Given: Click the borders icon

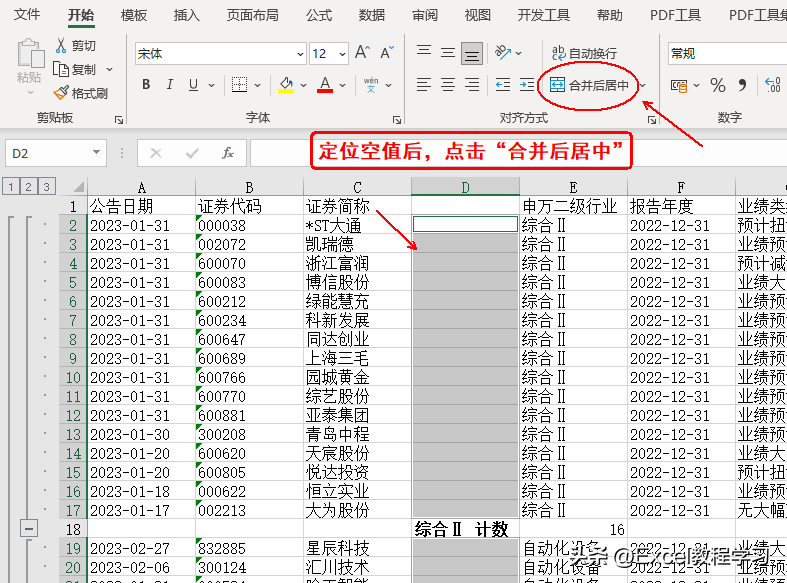Looking at the screenshot, I should pos(238,85).
